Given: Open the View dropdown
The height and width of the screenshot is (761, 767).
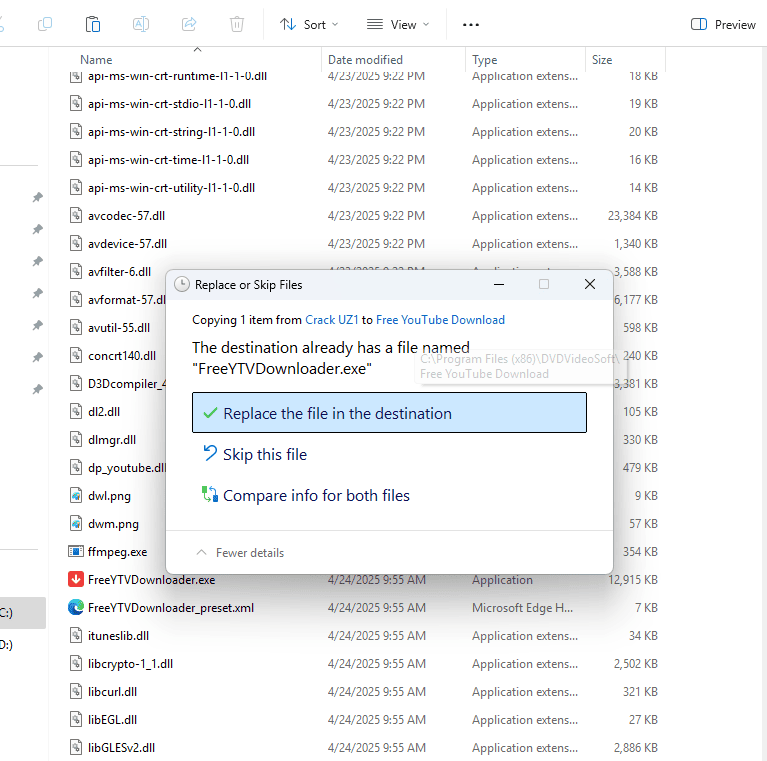Looking at the screenshot, I should pyautogui.click(x=398, y=24).
